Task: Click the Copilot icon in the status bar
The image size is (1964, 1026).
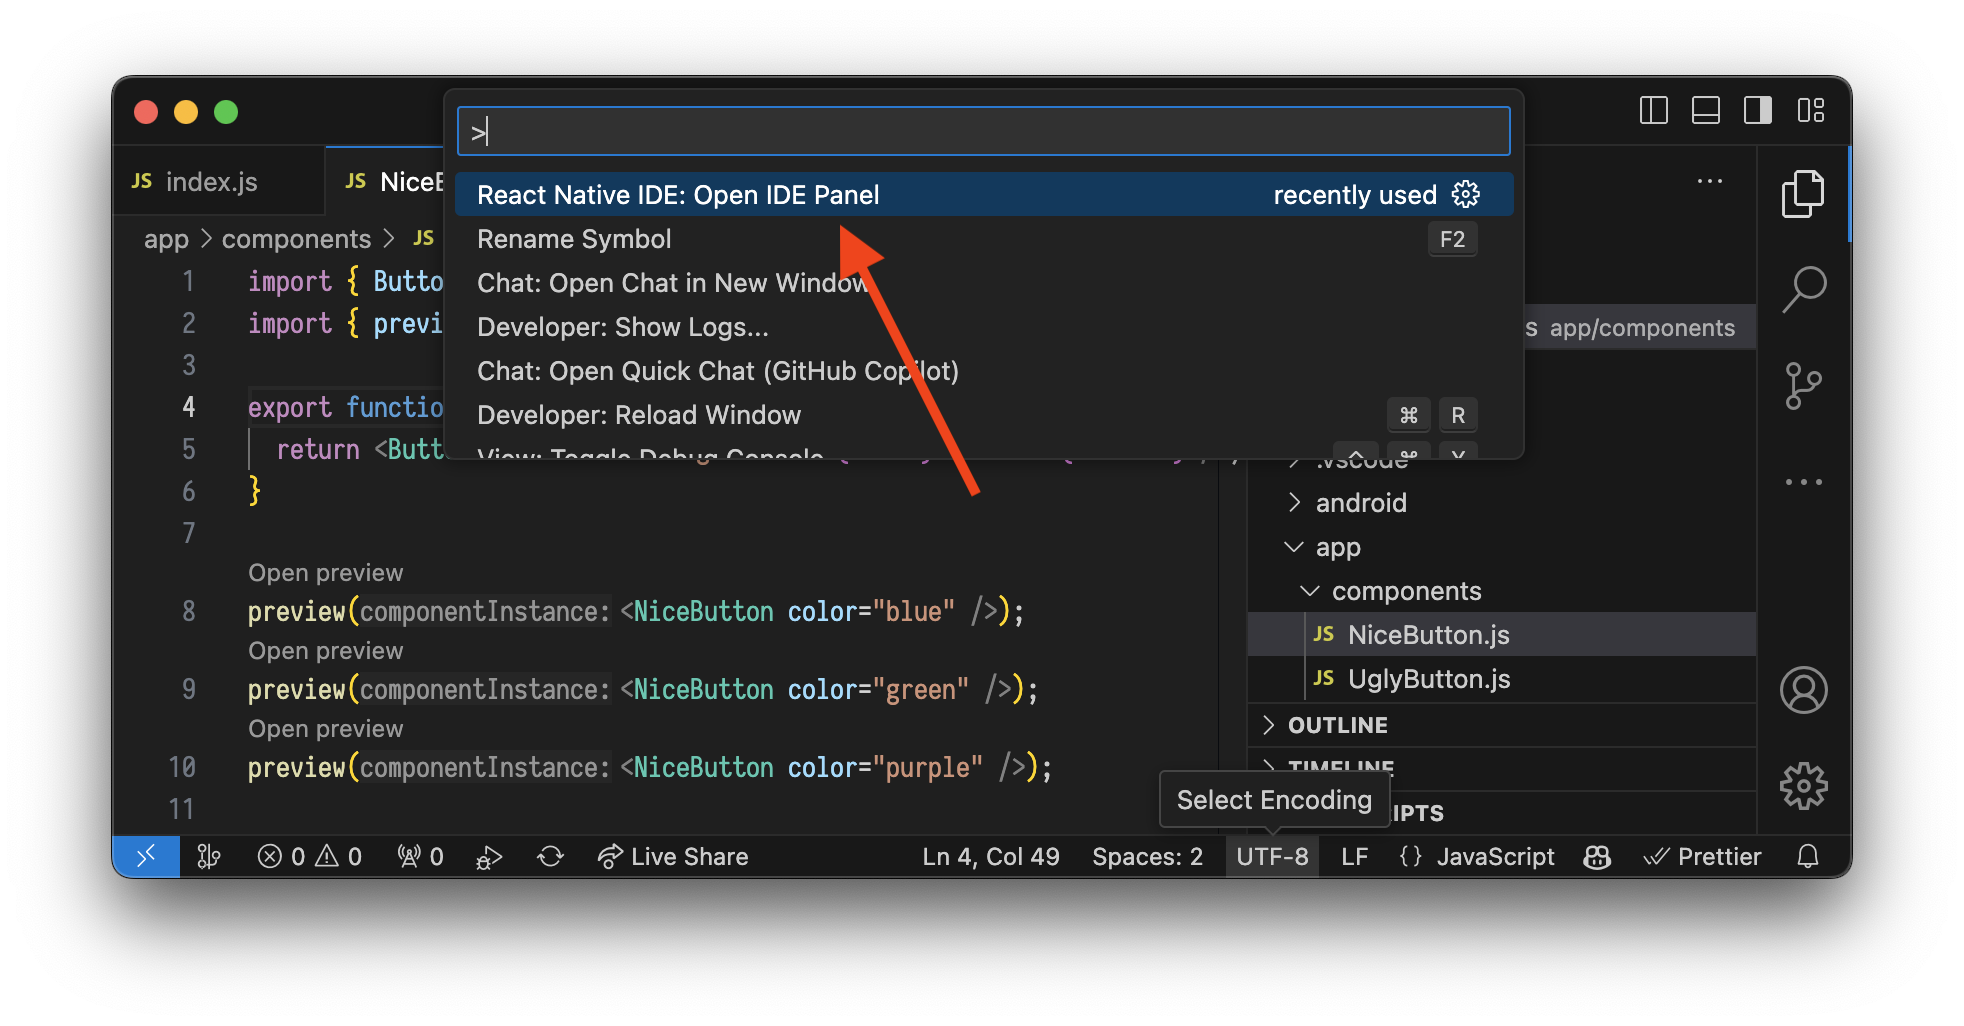Action: [x=1596, y=856]
